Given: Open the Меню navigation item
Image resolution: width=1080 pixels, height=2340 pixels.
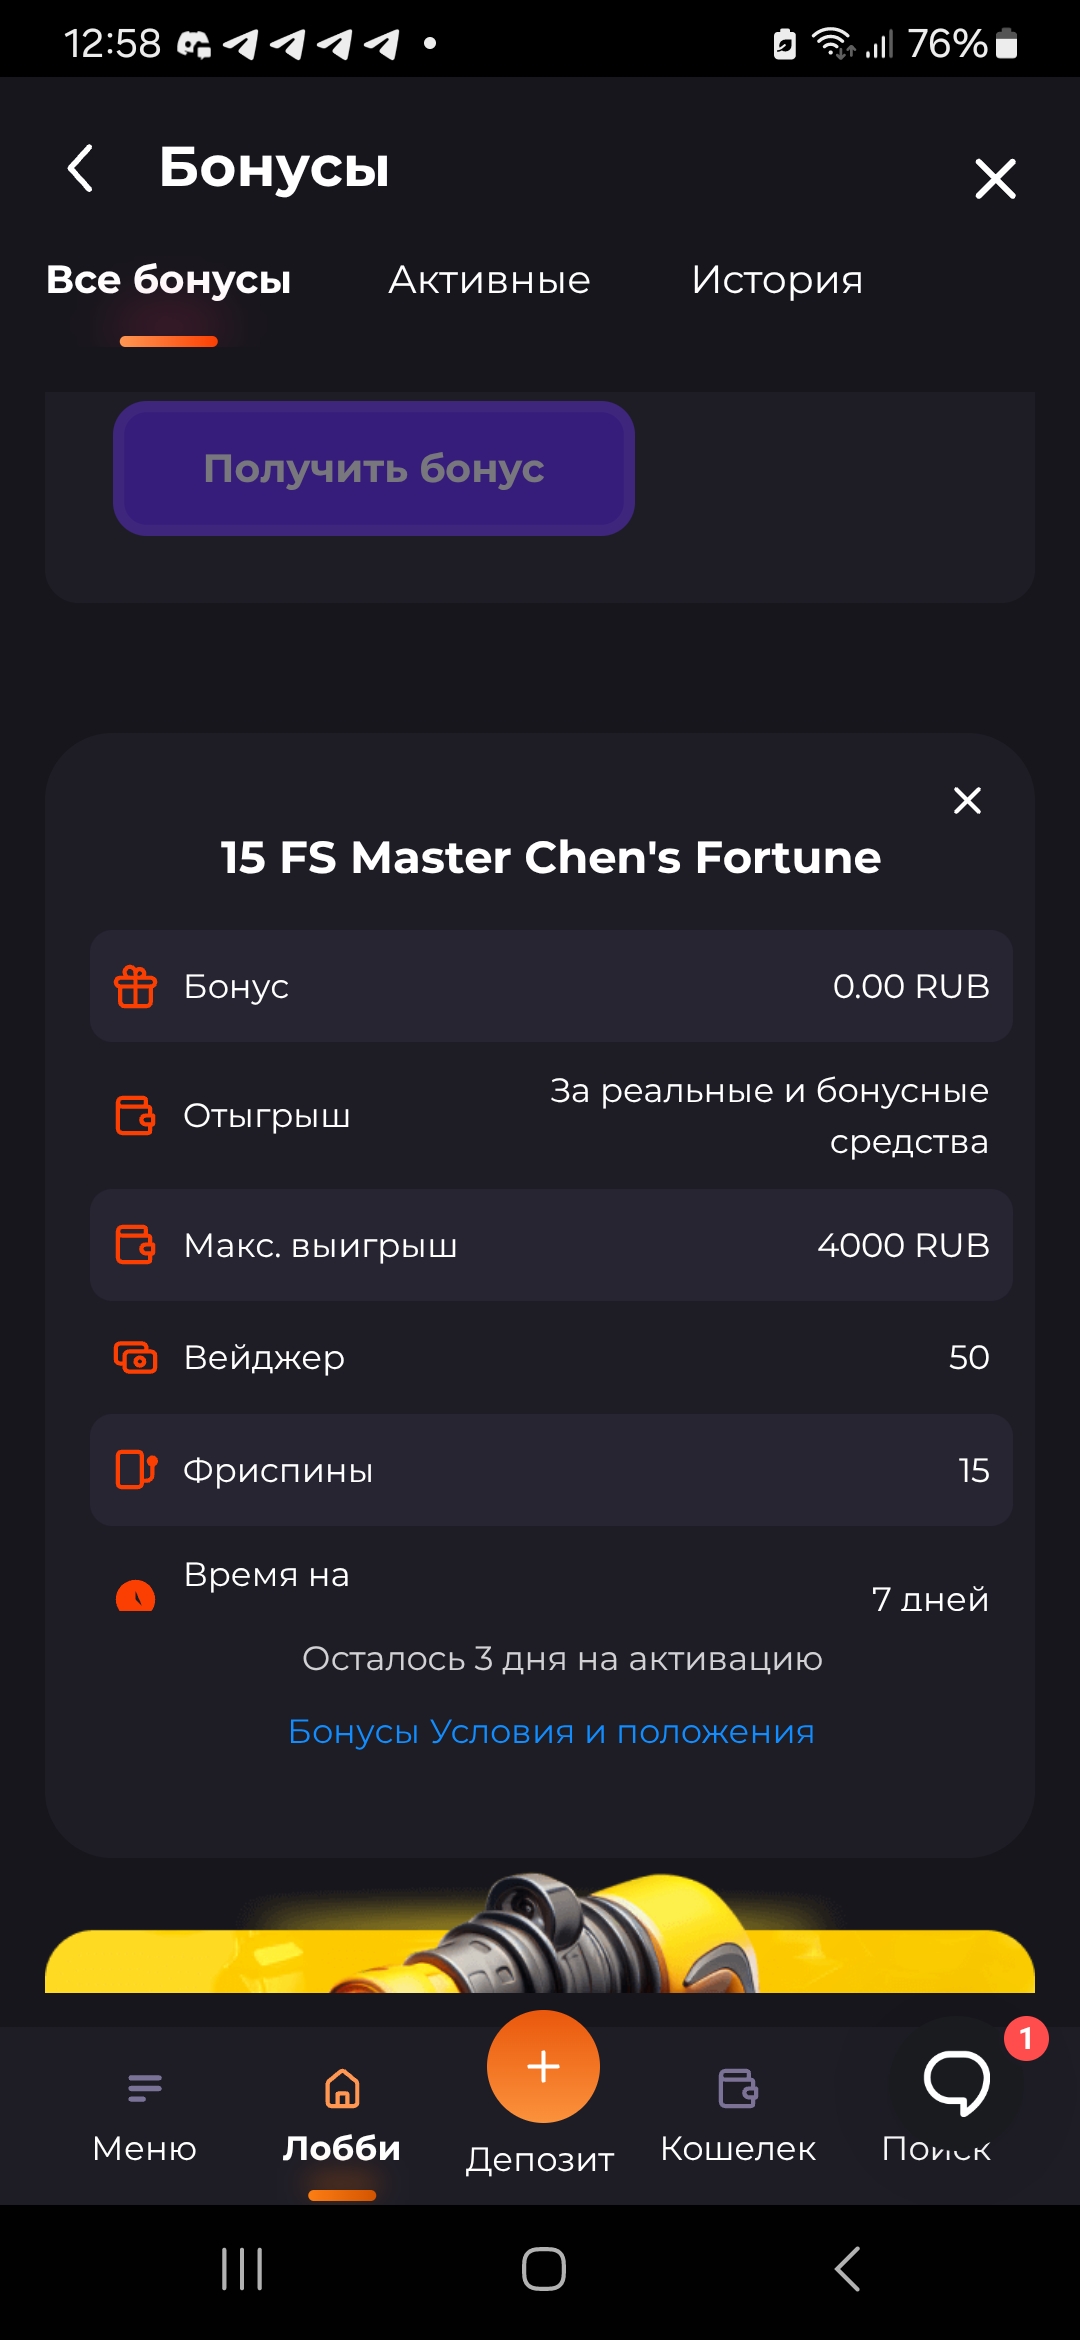Looking at the screenshot, I should [145, 2110].
